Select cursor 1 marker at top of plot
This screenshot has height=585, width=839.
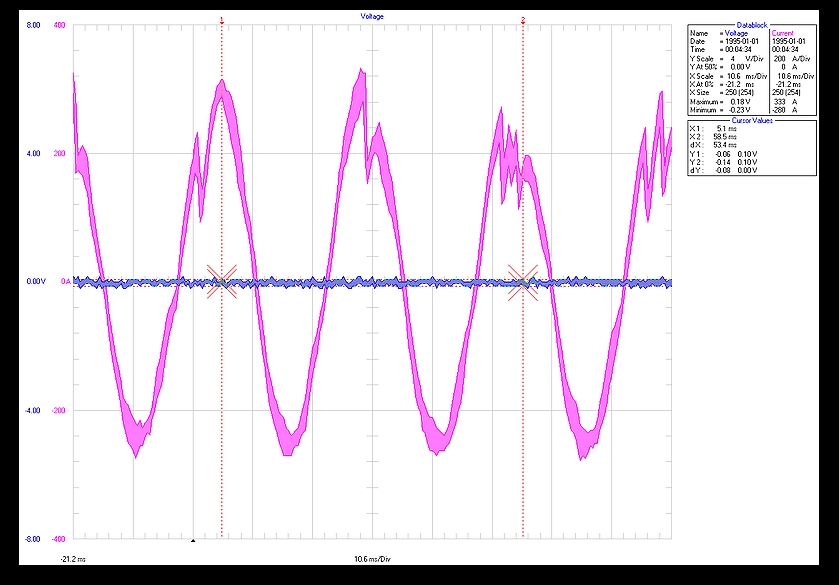pos(222,20)
